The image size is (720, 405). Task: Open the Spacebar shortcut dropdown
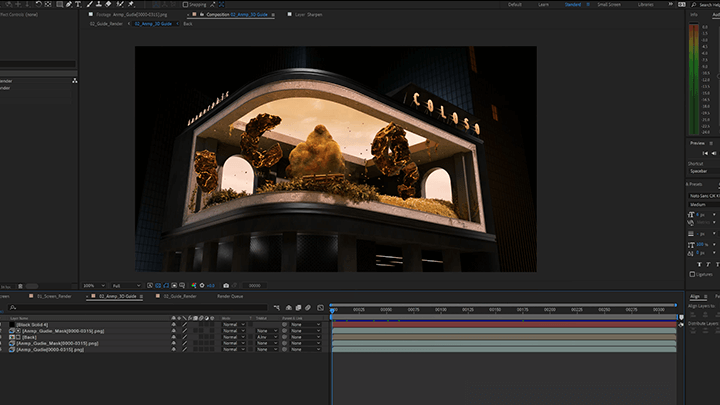703,171
